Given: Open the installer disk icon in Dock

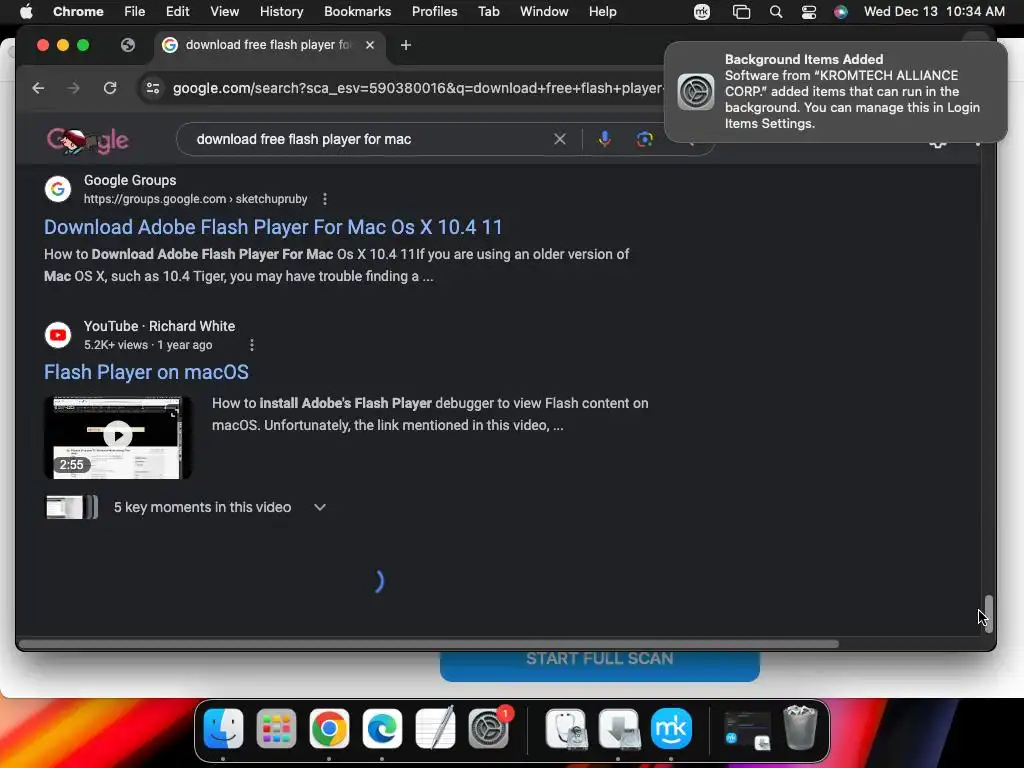Looking at the screenshot, I should 619,728.
